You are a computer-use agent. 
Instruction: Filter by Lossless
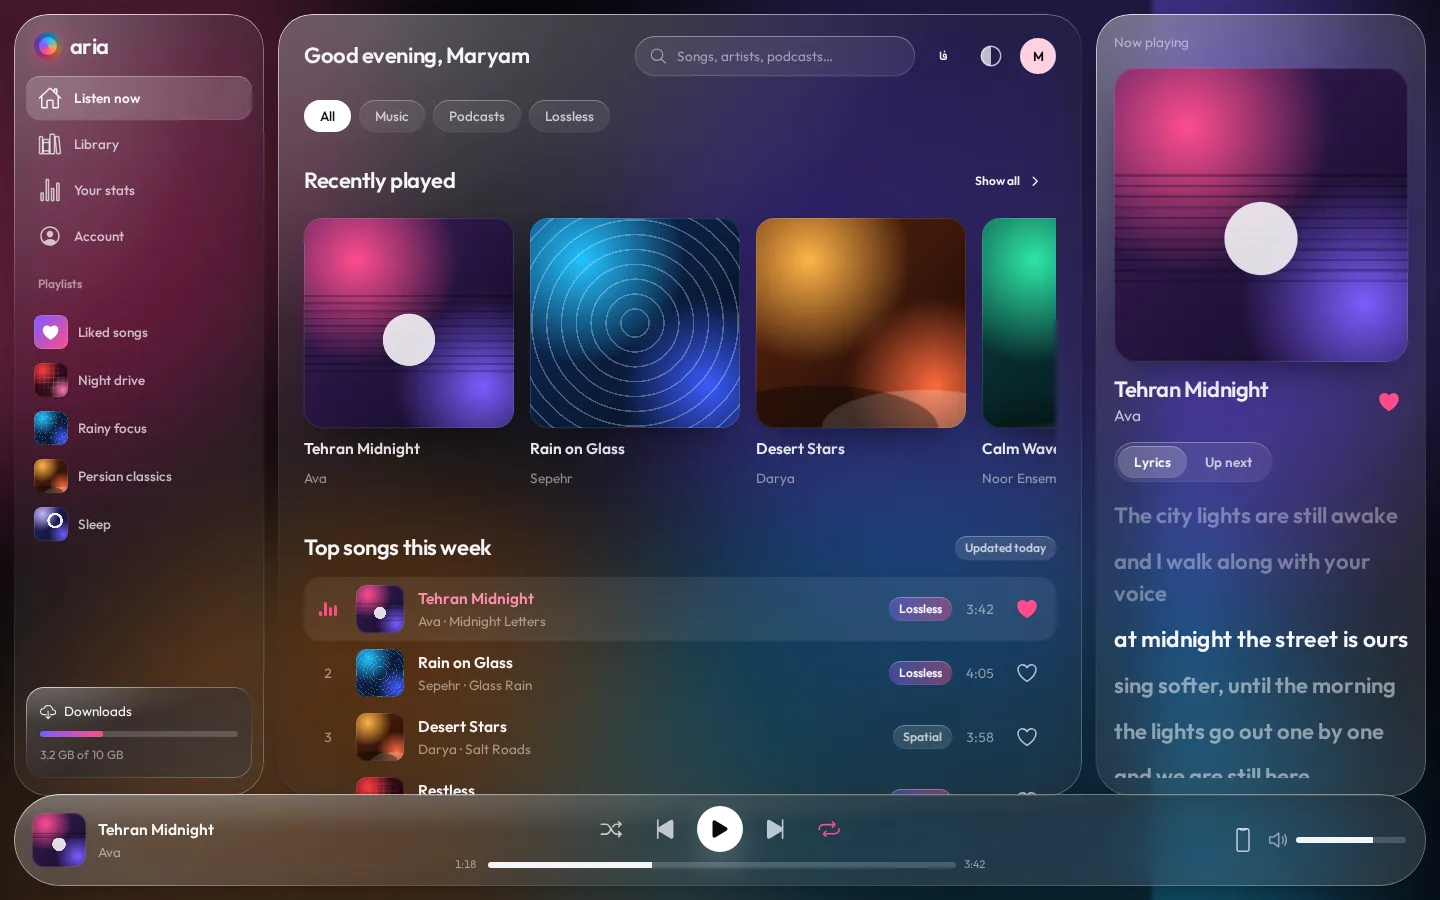click(x=569, y=116)
